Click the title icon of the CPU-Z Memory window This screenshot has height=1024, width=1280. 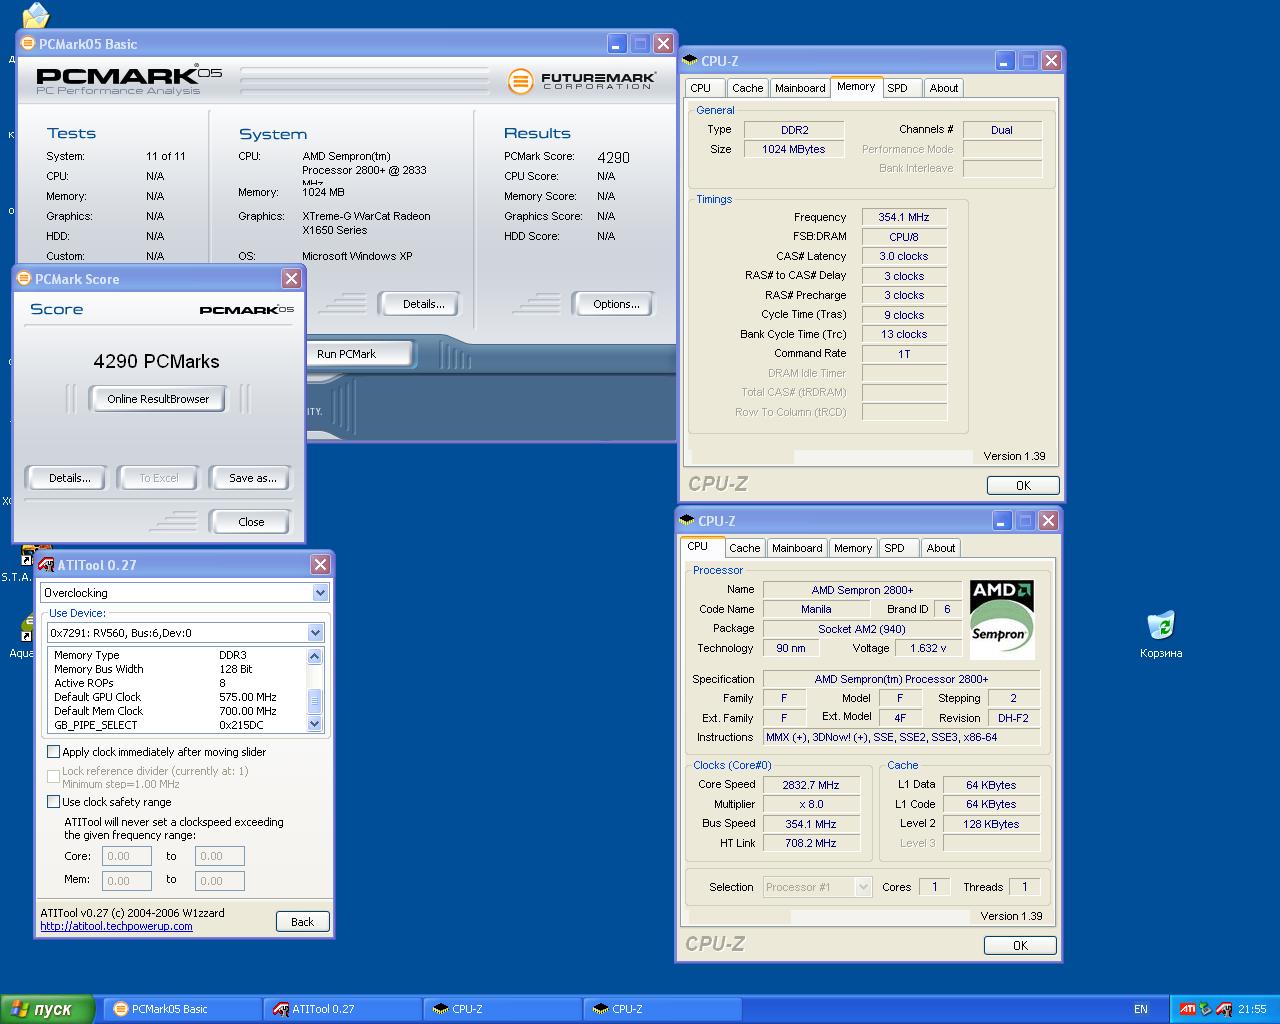[690, 61]
